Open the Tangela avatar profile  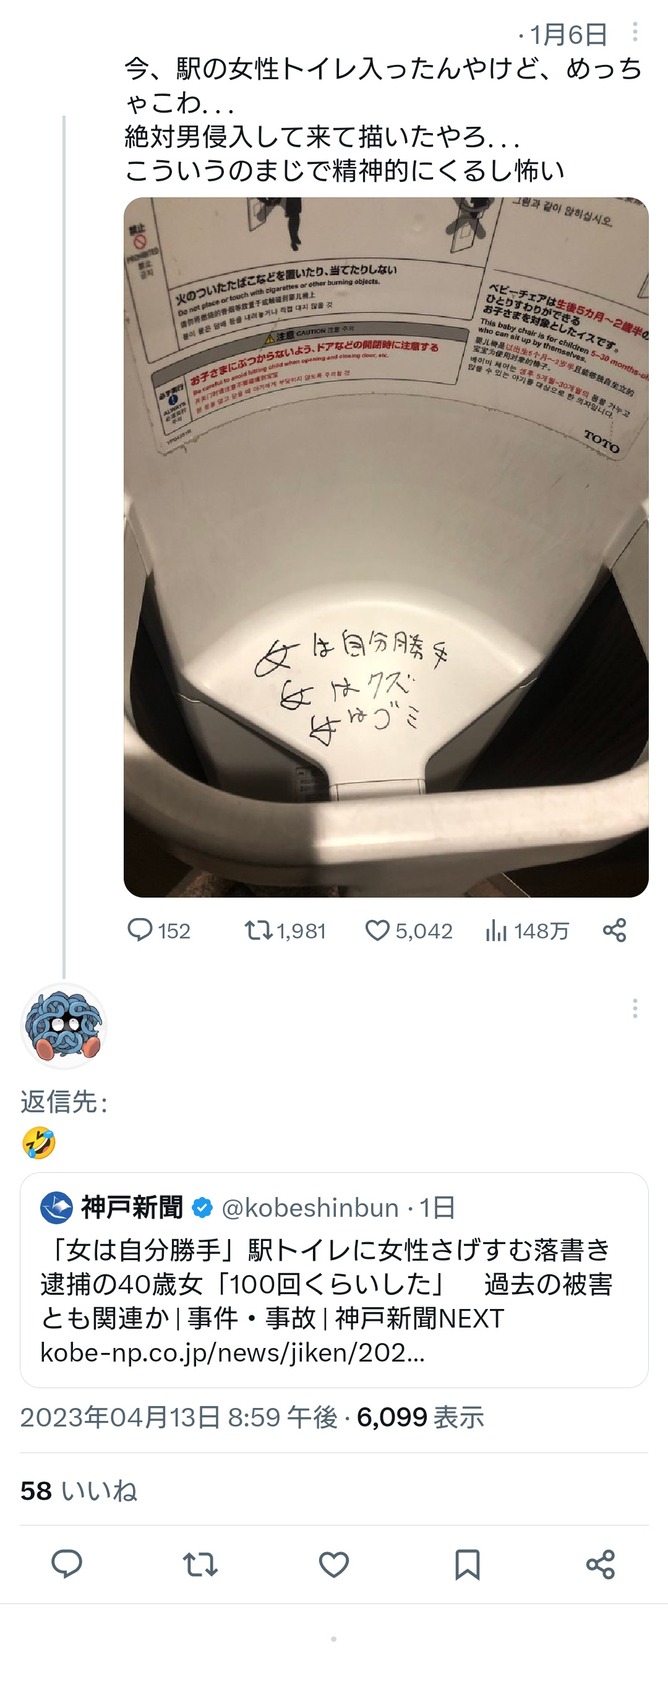pos(63,1027)
